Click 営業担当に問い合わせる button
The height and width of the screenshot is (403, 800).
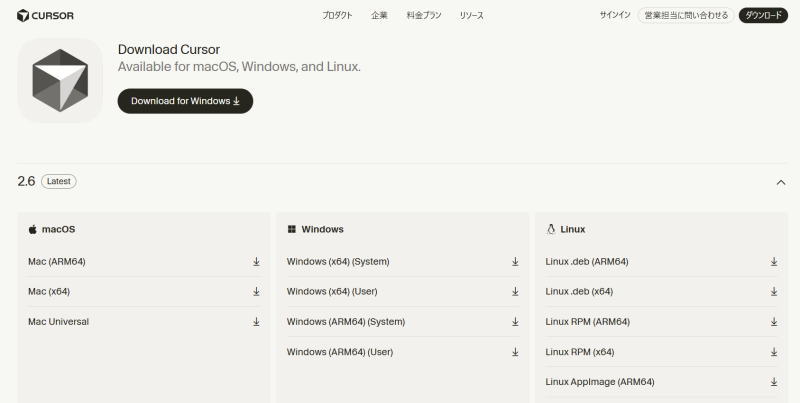tap(685, 15)
